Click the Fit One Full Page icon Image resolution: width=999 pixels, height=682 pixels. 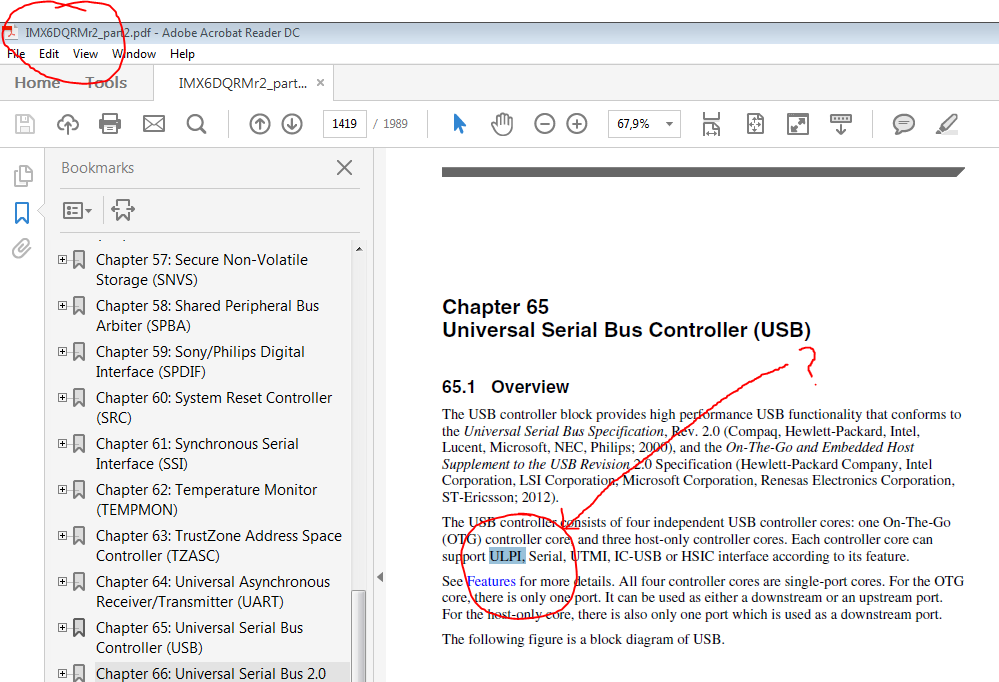click(755, 124)
